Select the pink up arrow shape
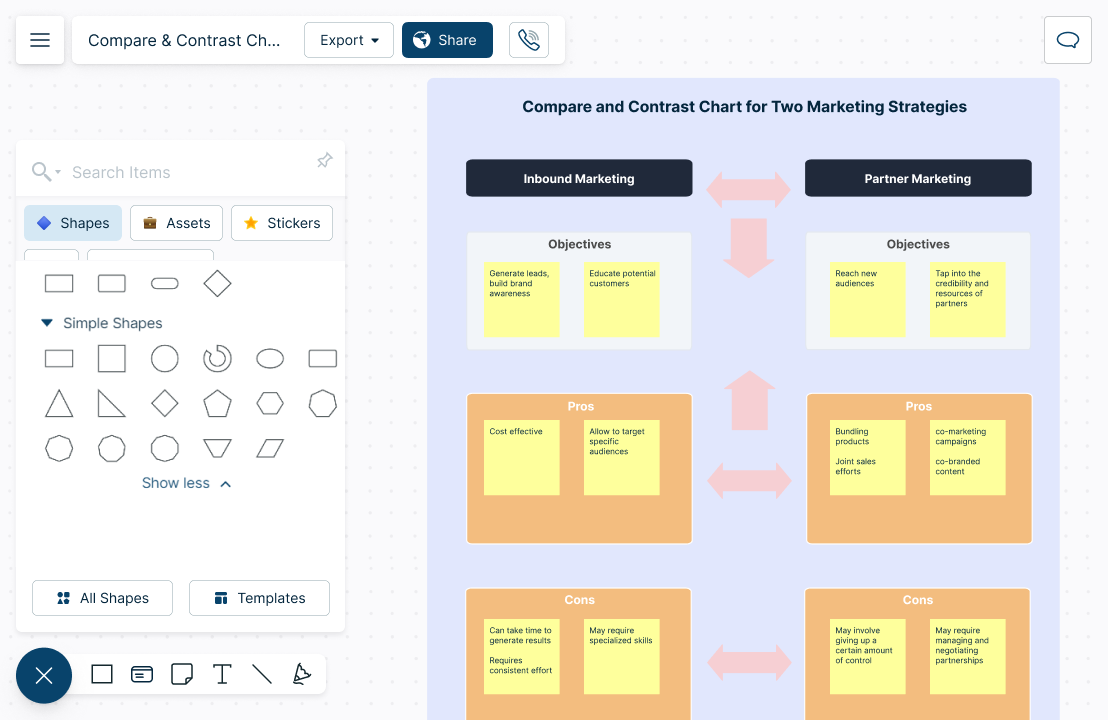 point(749,401)
